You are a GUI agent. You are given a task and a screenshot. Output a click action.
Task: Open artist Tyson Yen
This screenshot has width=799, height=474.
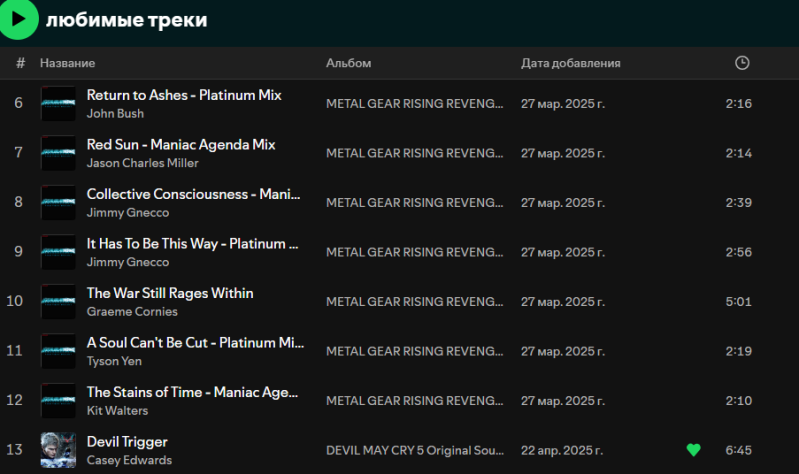[114, 361]
